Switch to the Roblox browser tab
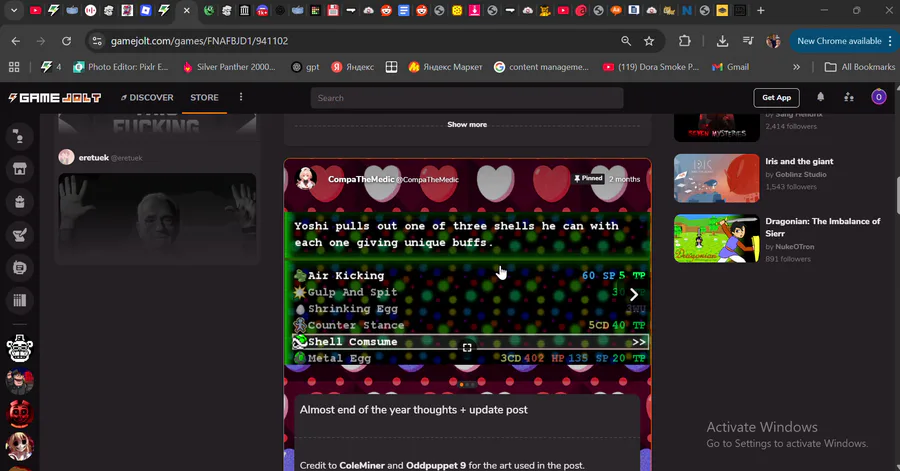This screenshot has width=900, height=471. point(146,10)
